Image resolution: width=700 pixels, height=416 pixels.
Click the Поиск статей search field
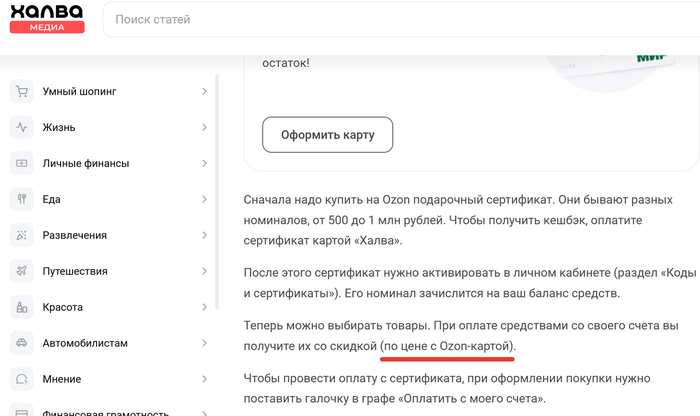400,20
